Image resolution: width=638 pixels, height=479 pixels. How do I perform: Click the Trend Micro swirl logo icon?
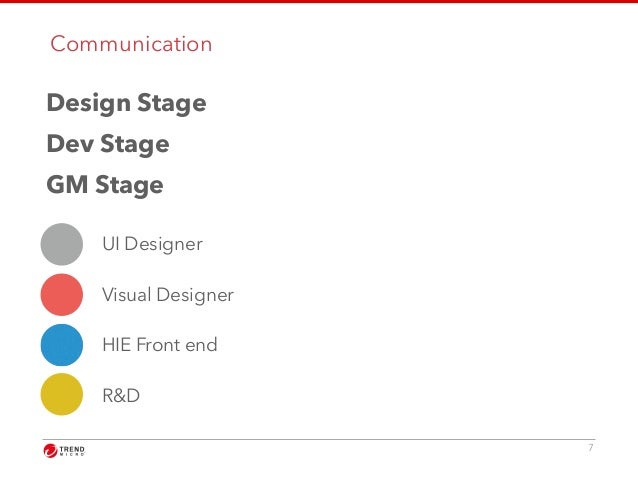coord(51,451)
